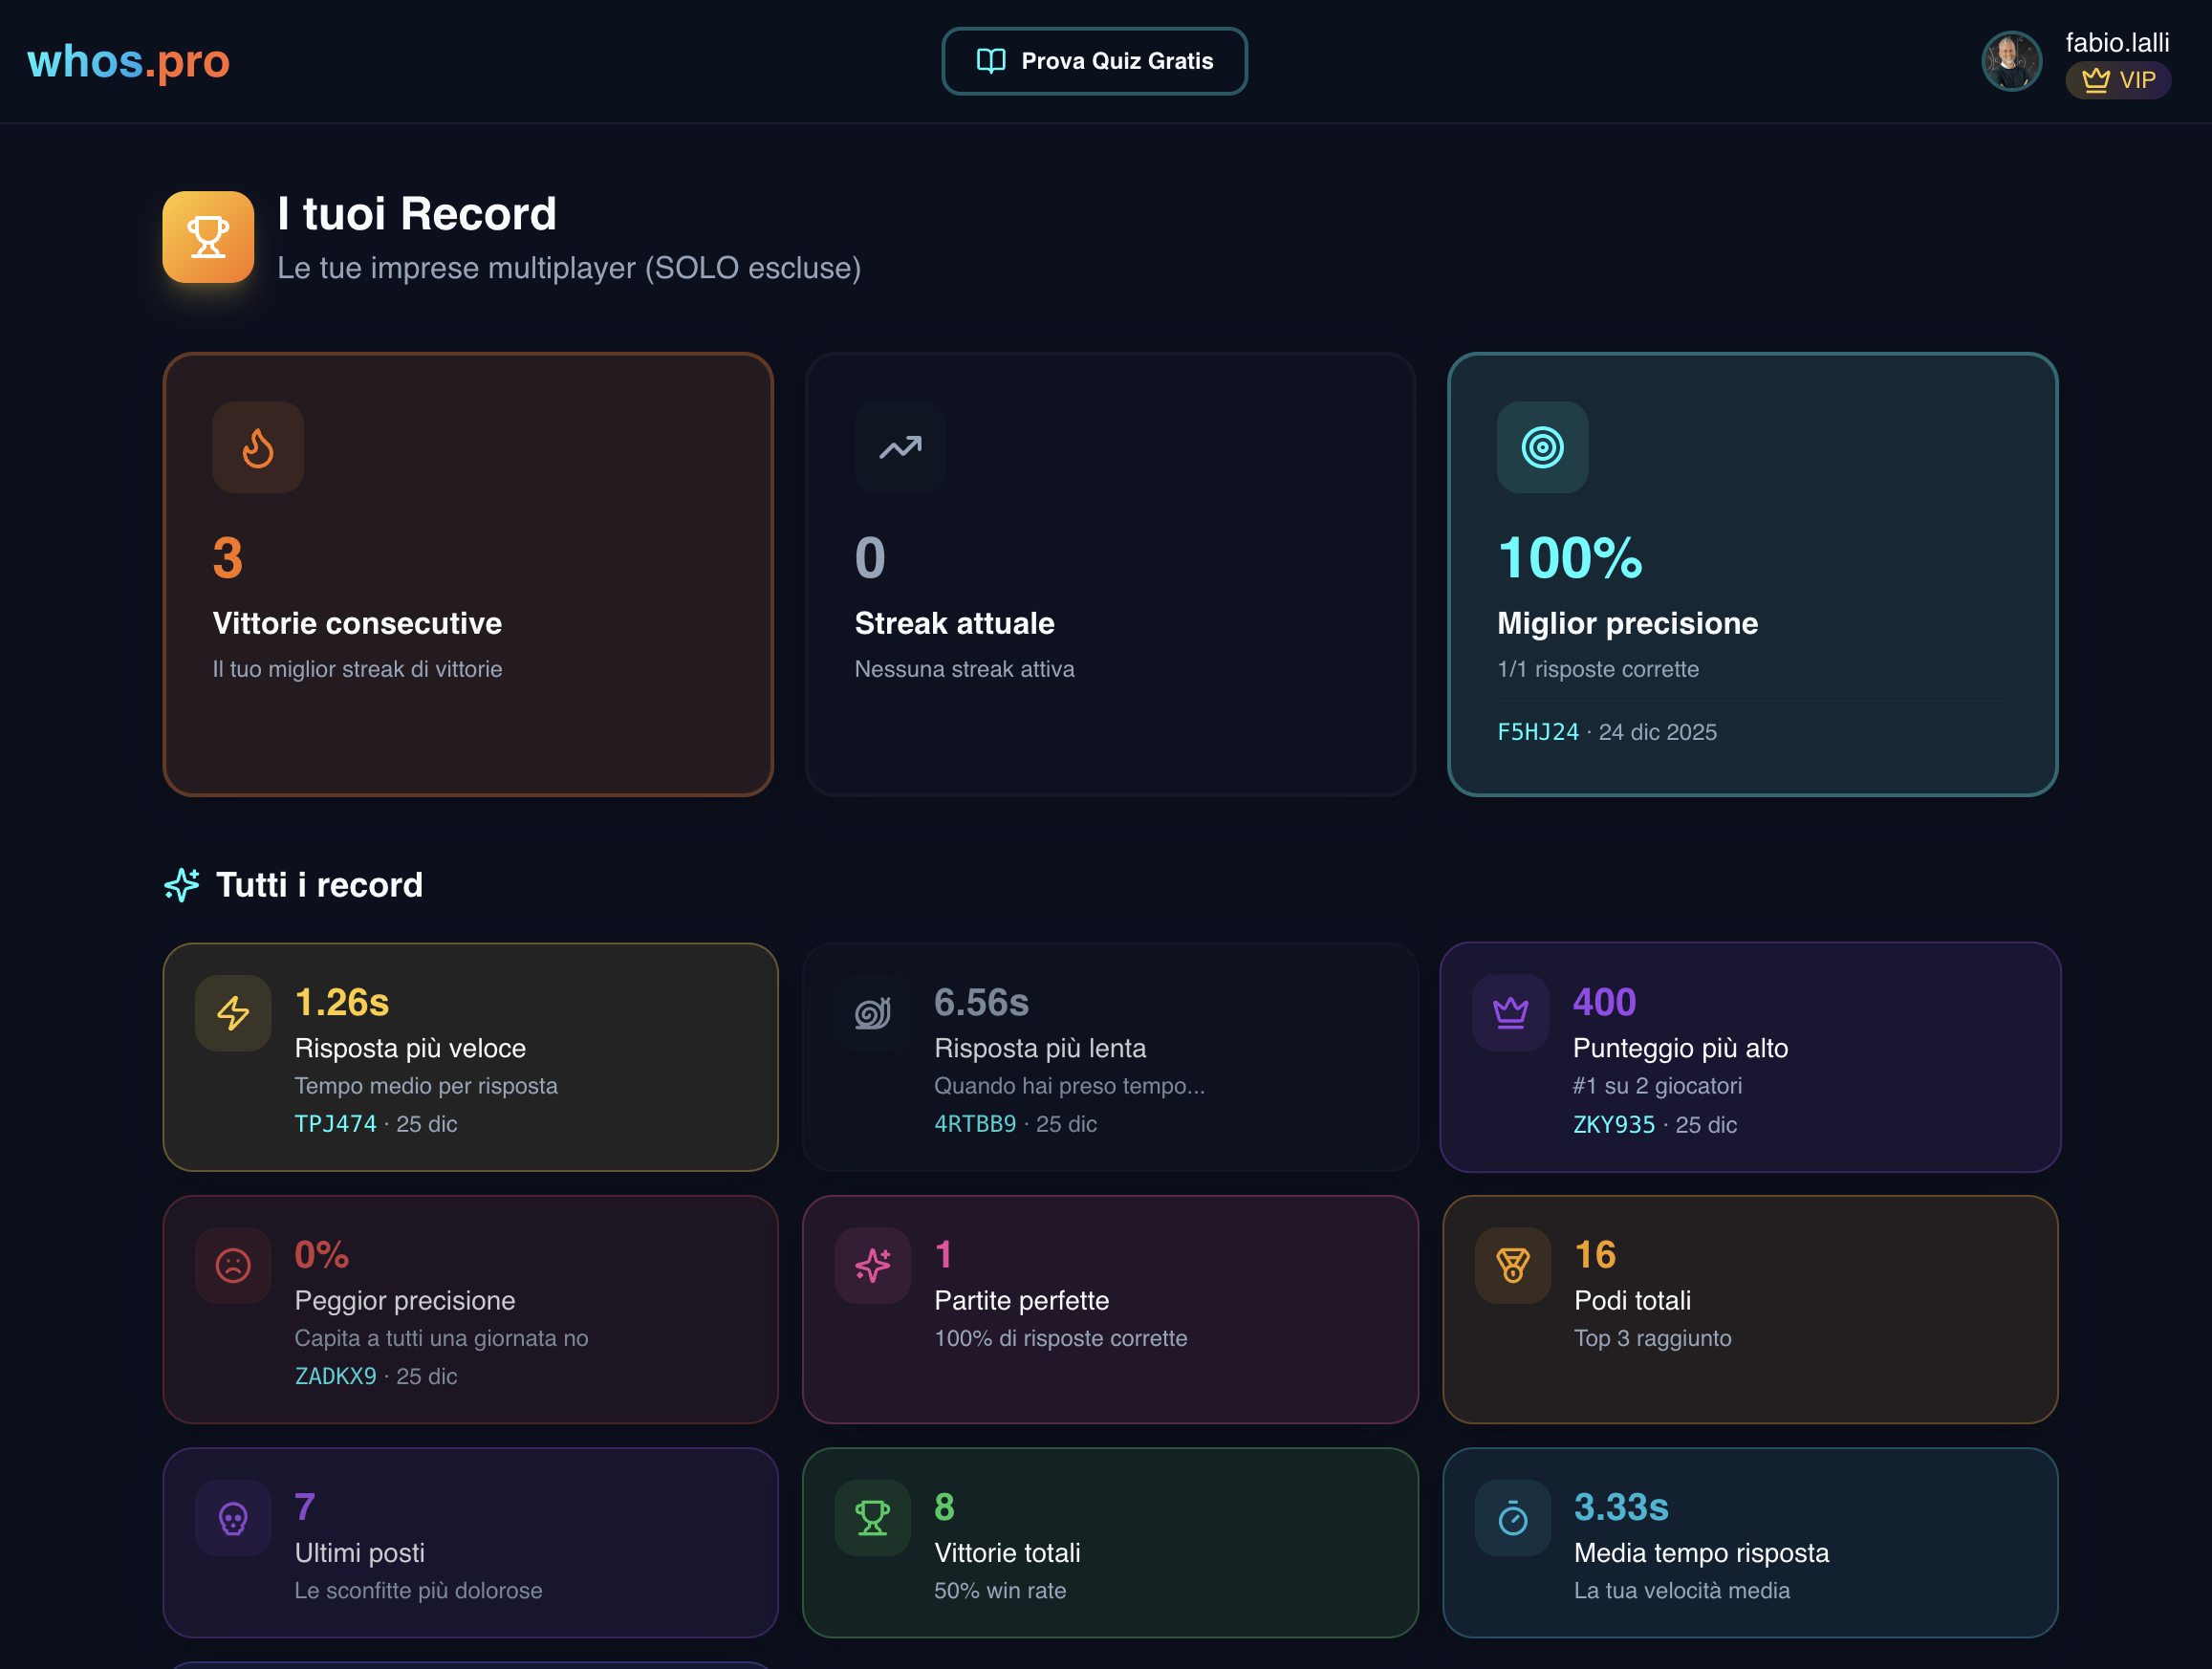This screenshot has width=2212, height=1669.
Task: Open the TPJ474 game code link
Action: [x=335, y=1124]
